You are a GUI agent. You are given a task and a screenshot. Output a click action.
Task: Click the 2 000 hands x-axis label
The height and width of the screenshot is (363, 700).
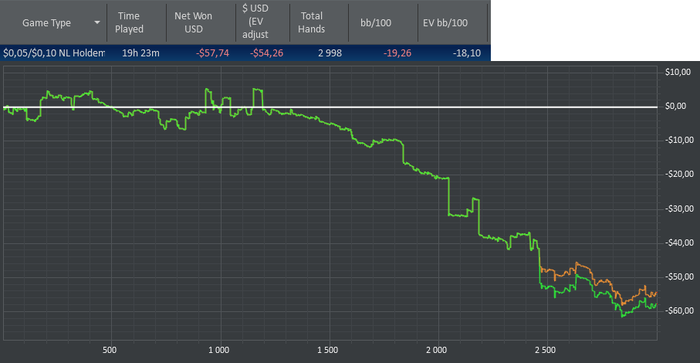[436, 350]
